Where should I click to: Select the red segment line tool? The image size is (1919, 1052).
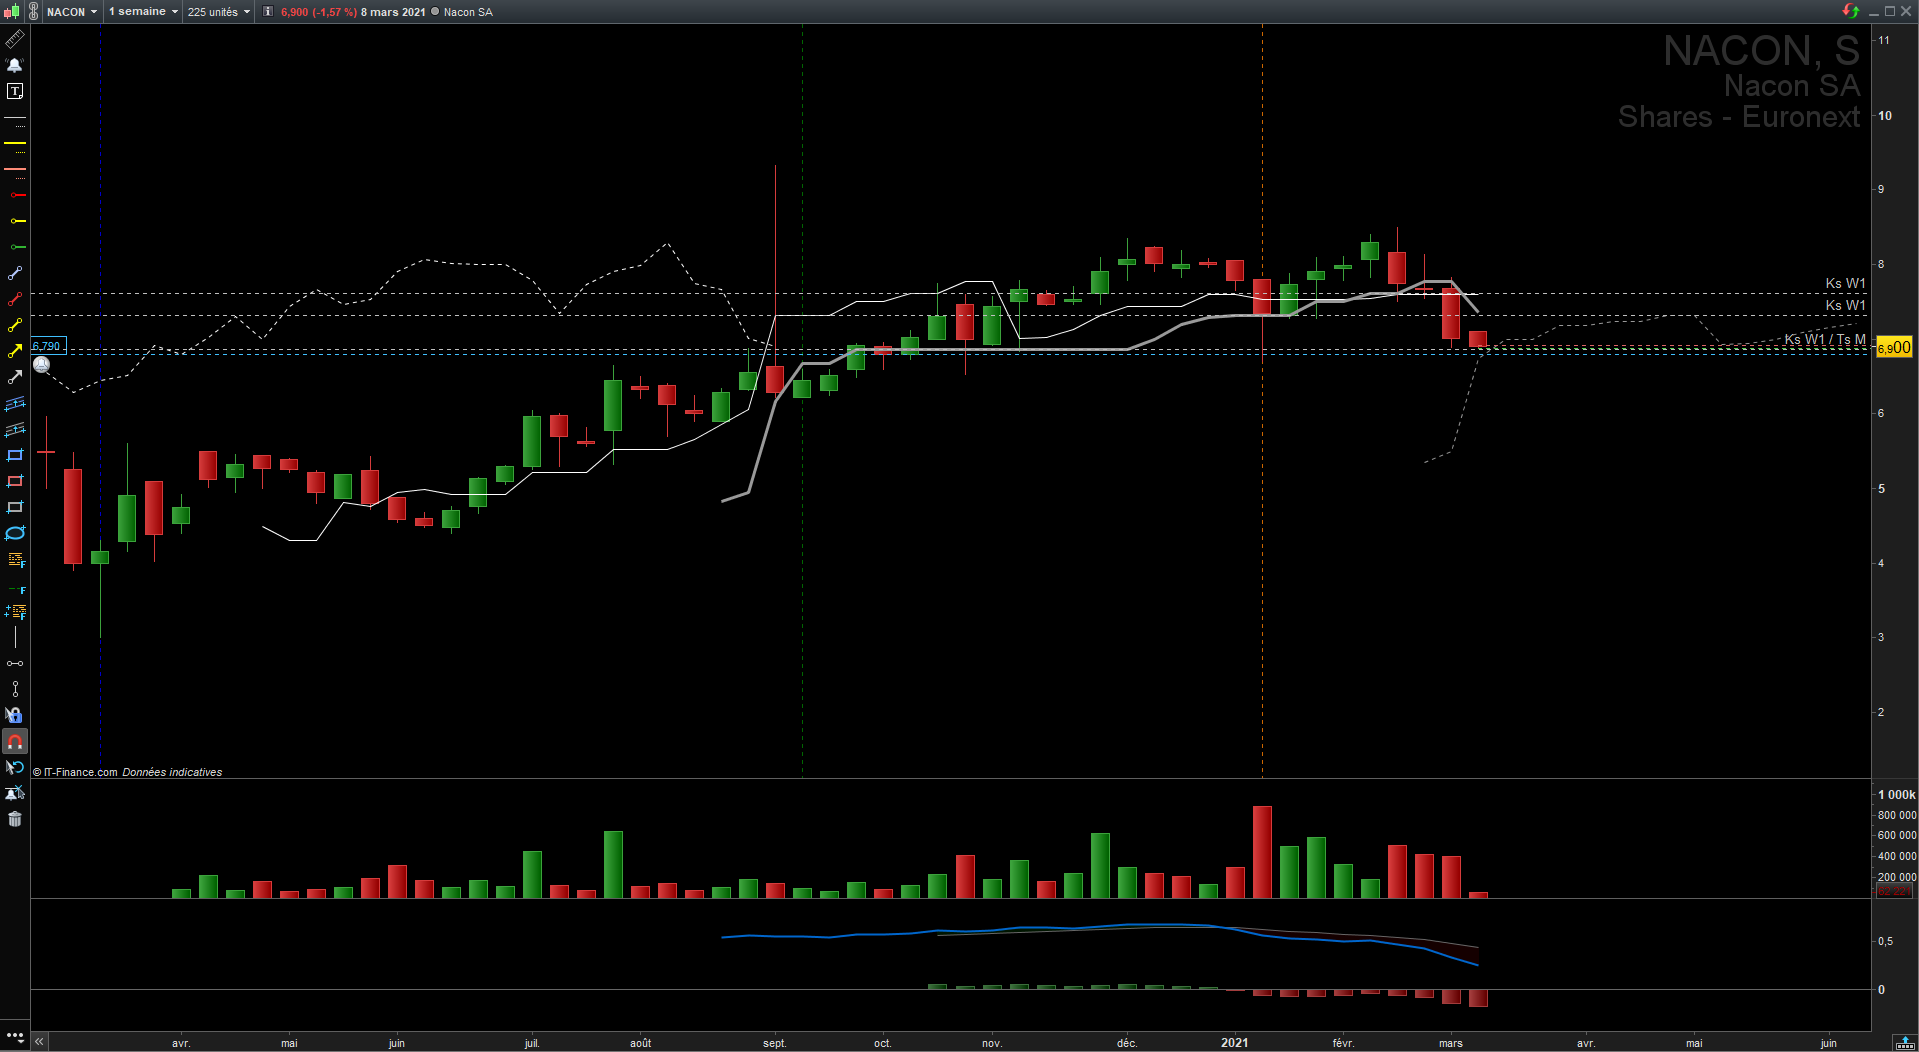point(15,299)
